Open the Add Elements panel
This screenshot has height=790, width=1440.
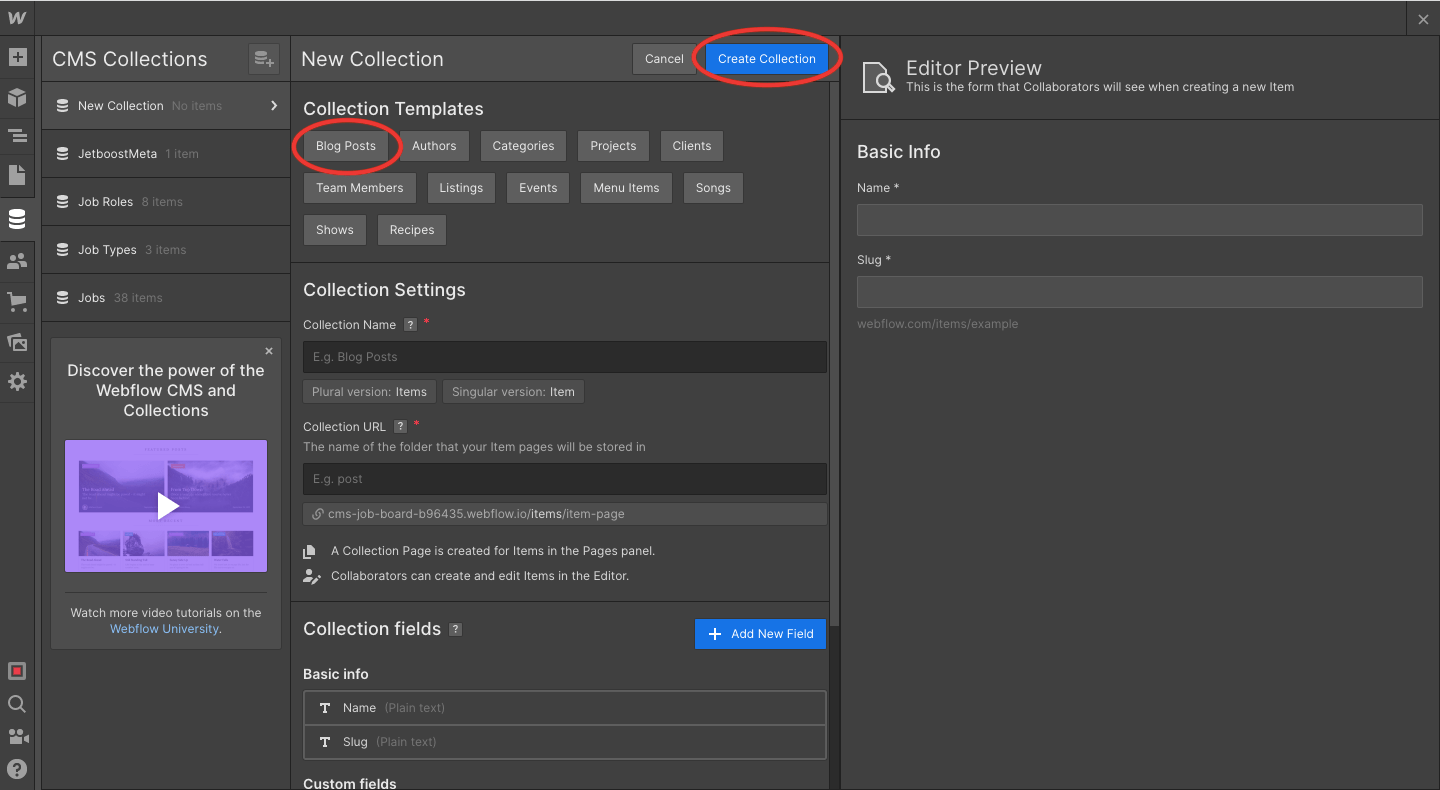point(17,57)
